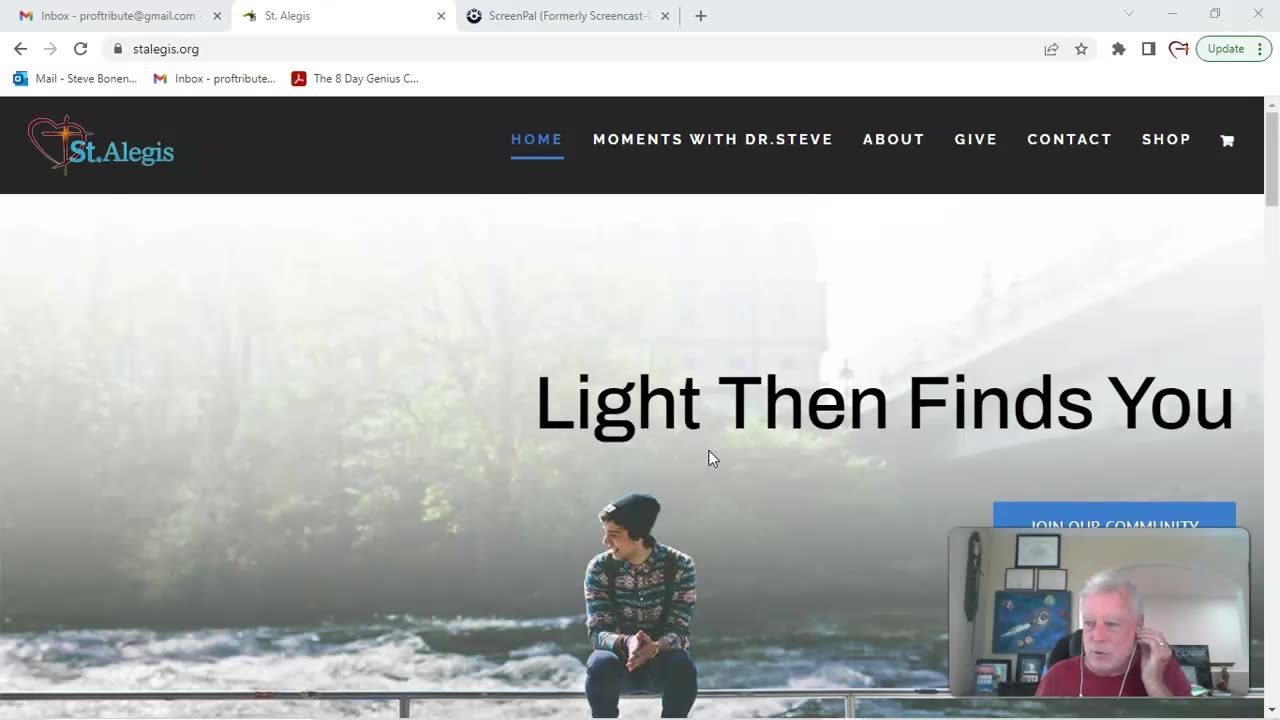View site information lock icon
Screen dimensions: 1280x720
(x=118, y=49)
